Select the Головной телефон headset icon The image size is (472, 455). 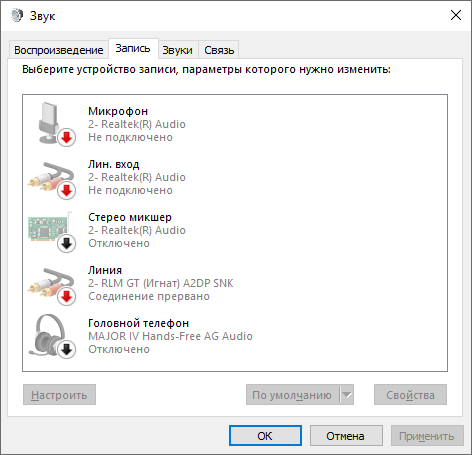click(x=52, y=336)
